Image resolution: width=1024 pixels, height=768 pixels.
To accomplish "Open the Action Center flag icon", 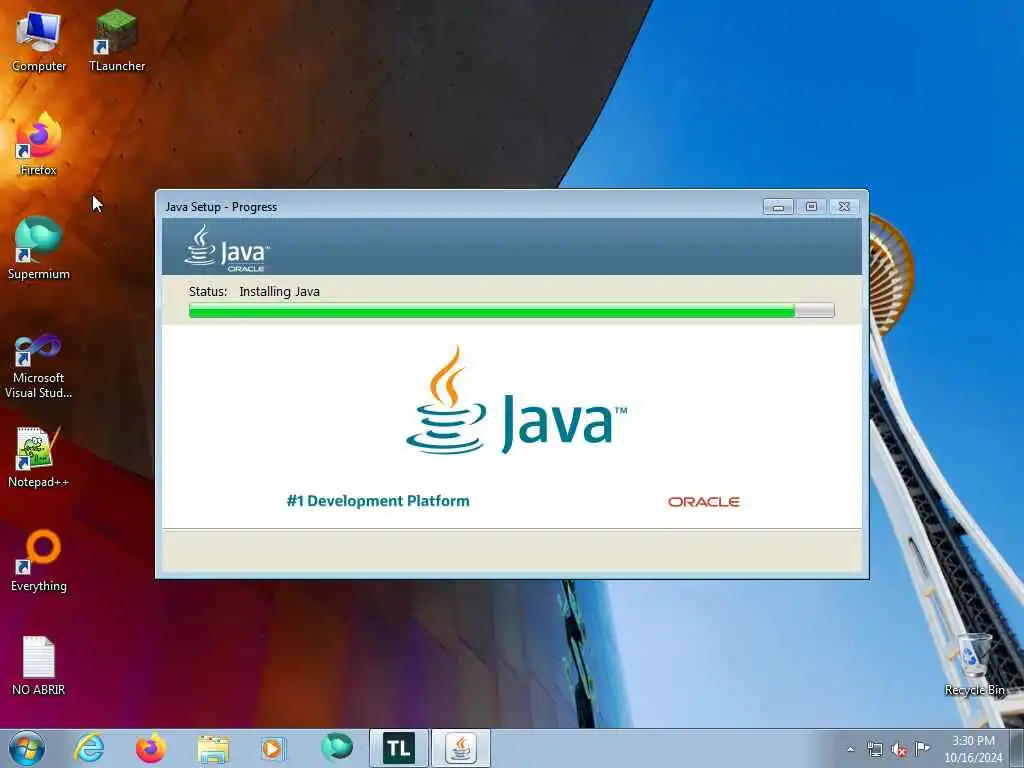I will click(922, 749).
